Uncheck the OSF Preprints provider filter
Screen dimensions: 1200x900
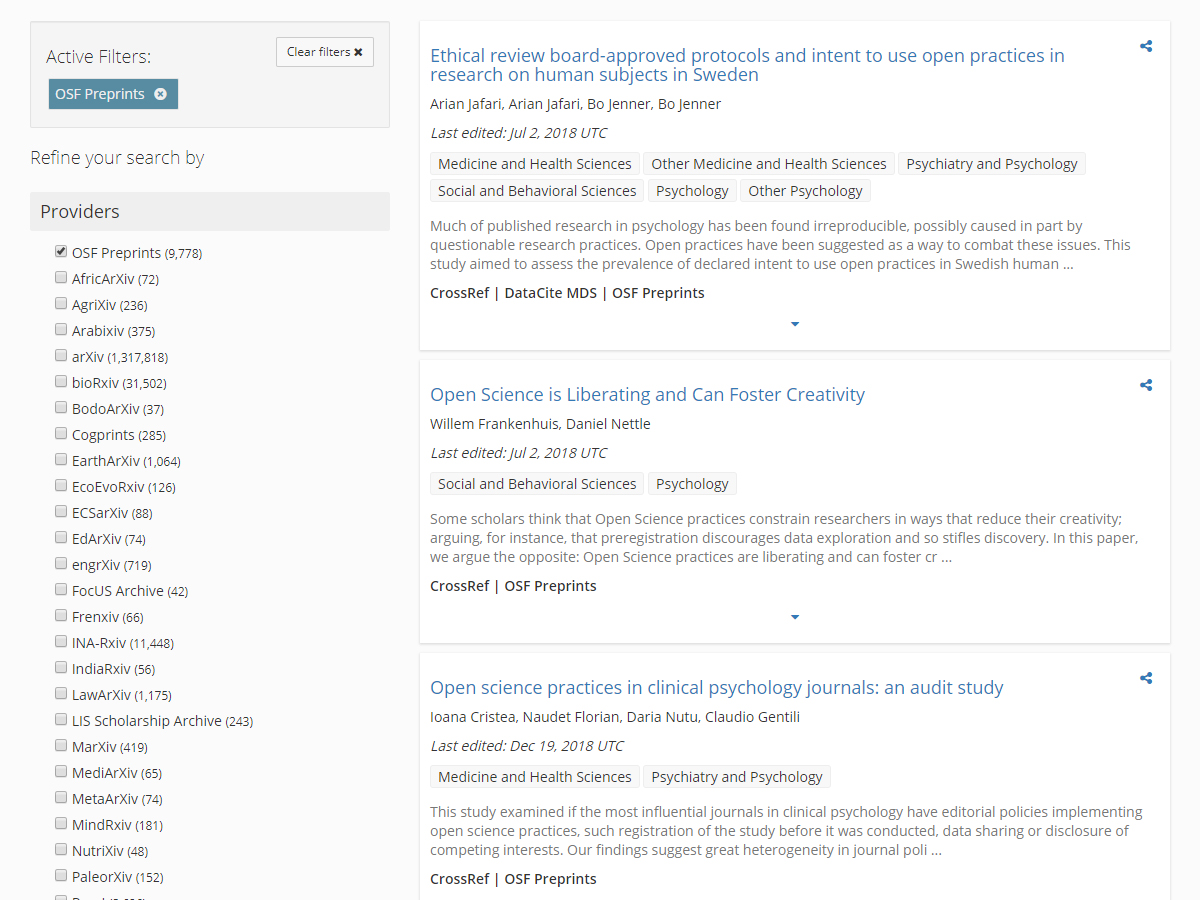point(61,251)
